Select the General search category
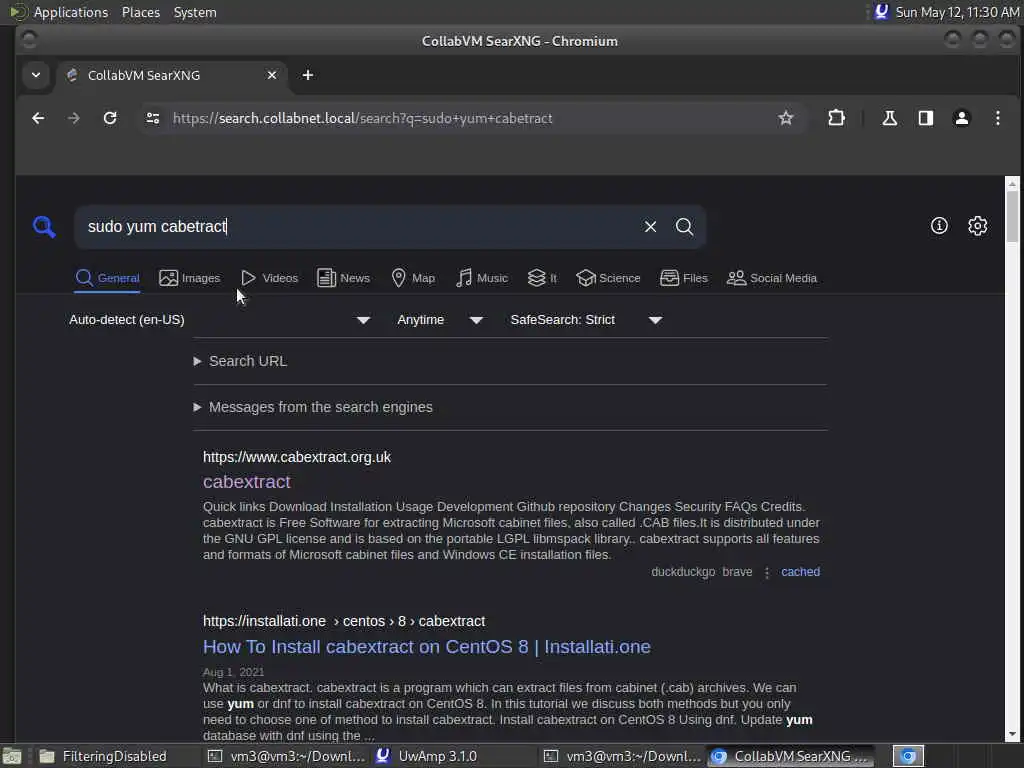Screen dimensions: 1024x768 pyautogui.click(x=108, y=278)
